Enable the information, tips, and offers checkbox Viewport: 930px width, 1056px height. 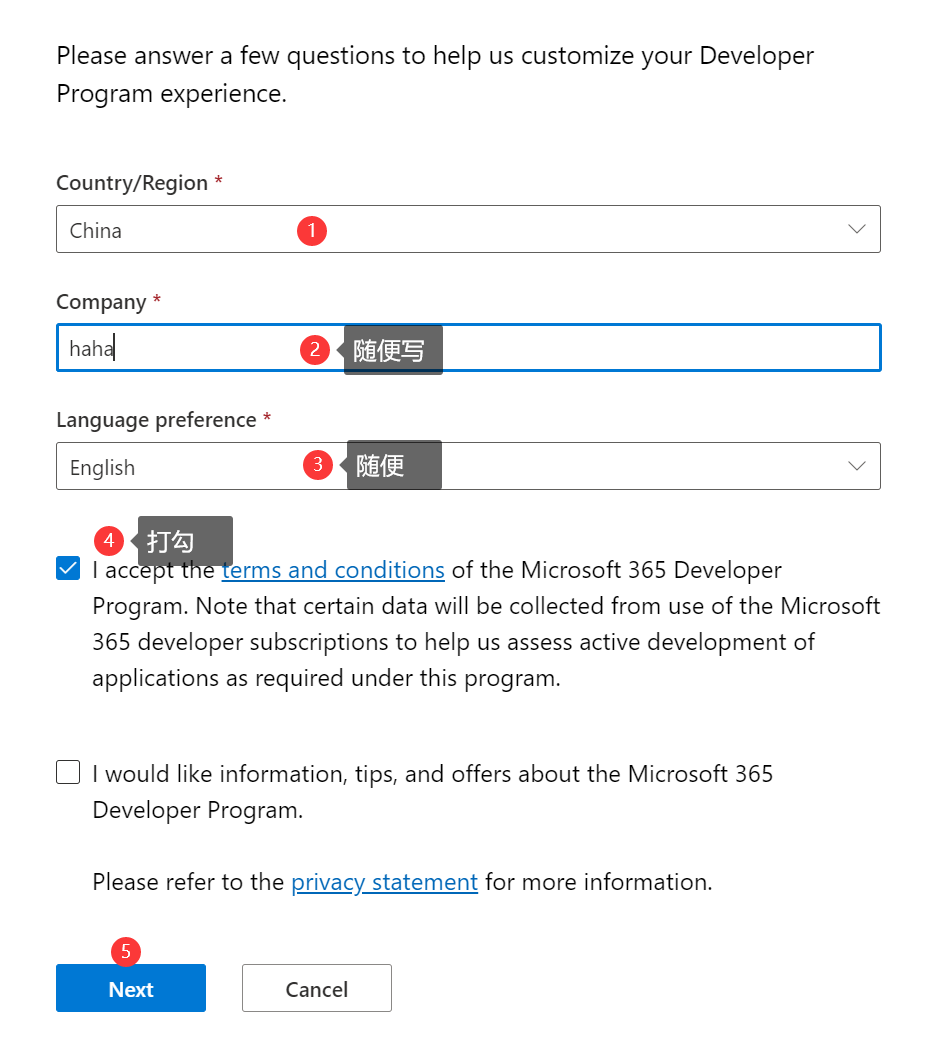coord(68,773)
